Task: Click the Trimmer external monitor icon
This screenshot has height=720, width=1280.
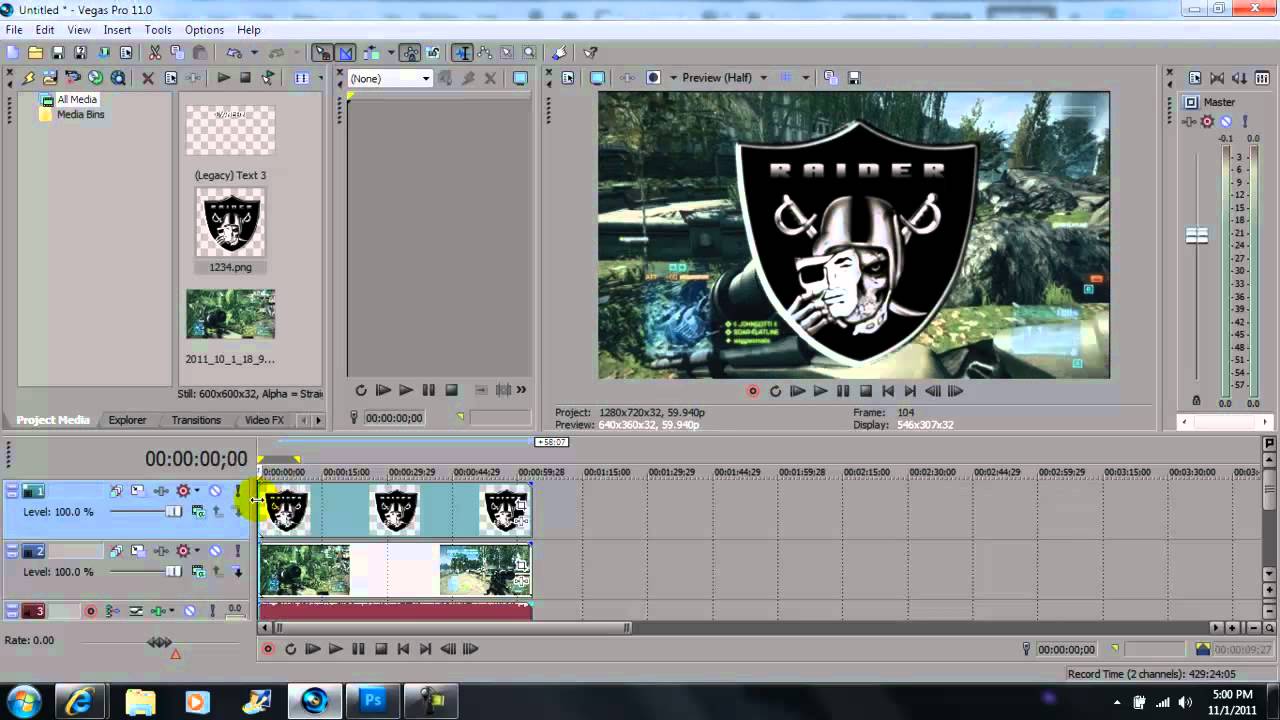Action: (520, 78)
